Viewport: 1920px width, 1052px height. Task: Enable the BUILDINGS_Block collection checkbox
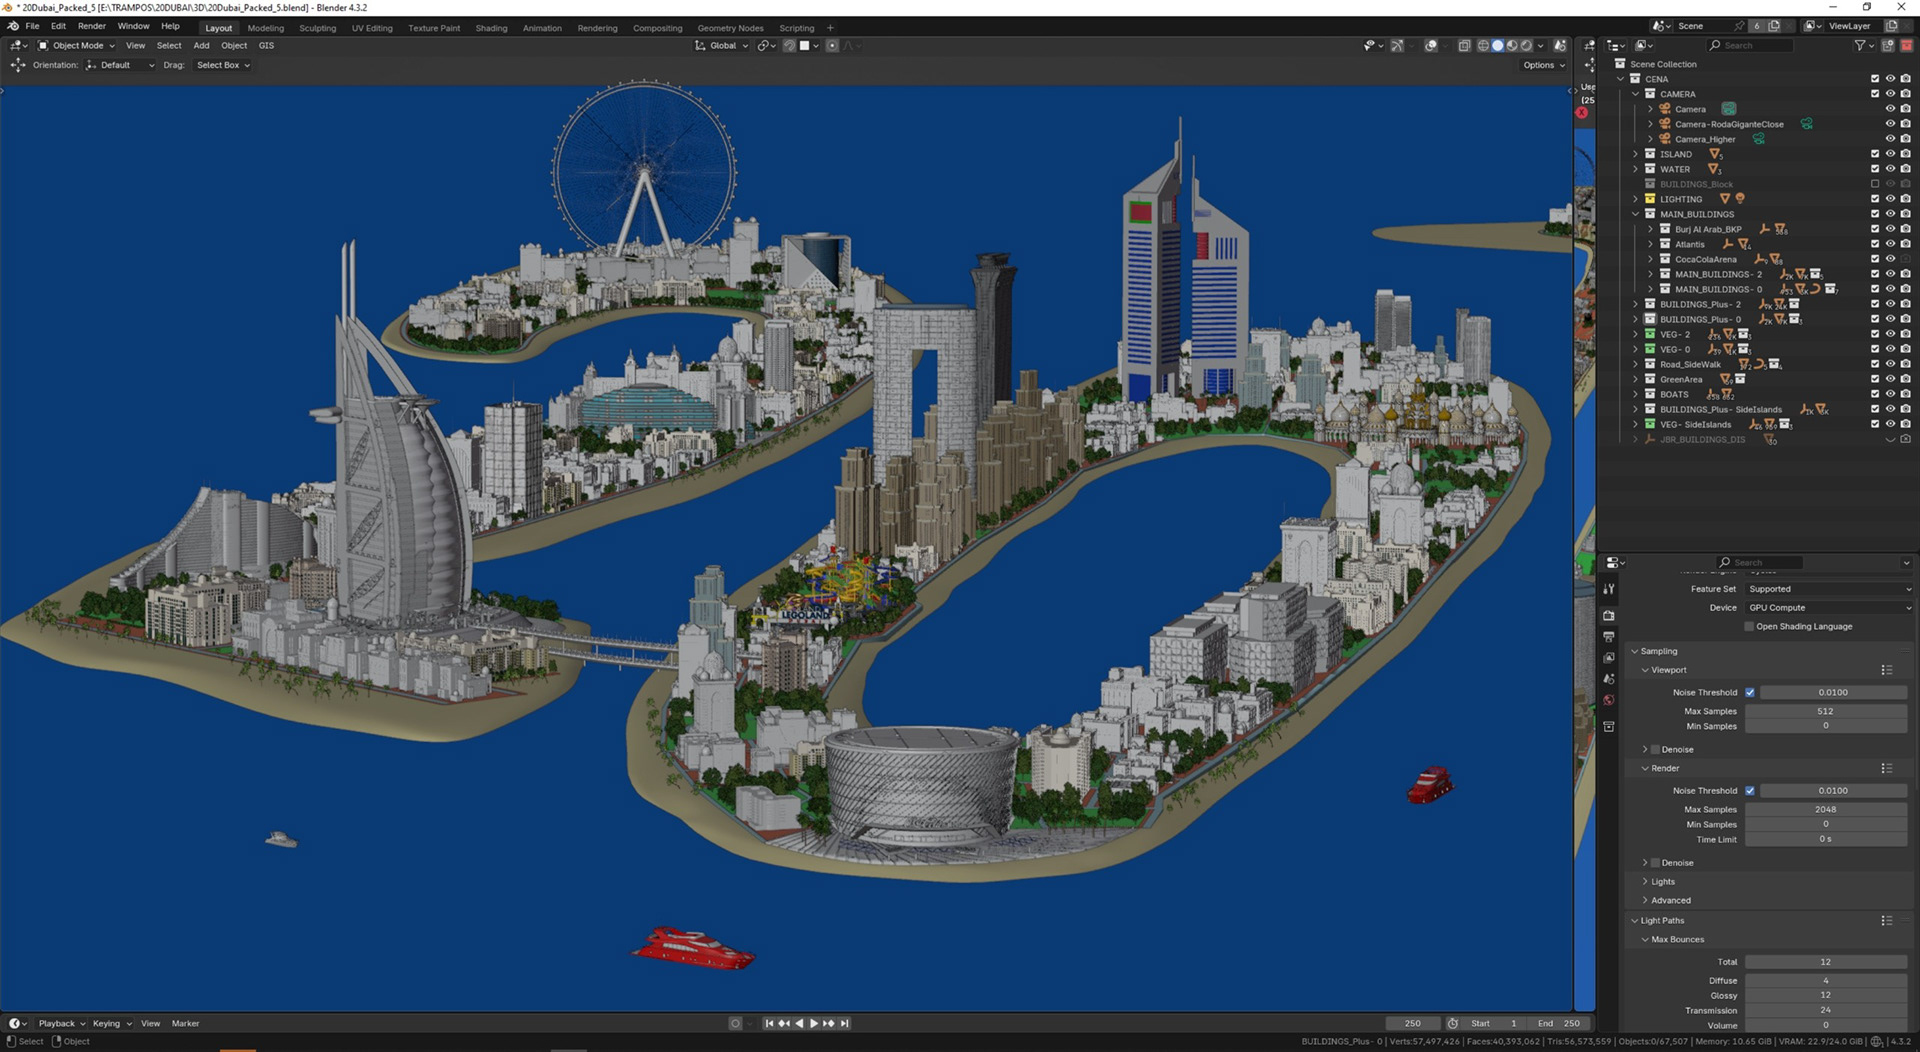point(1875,184)
